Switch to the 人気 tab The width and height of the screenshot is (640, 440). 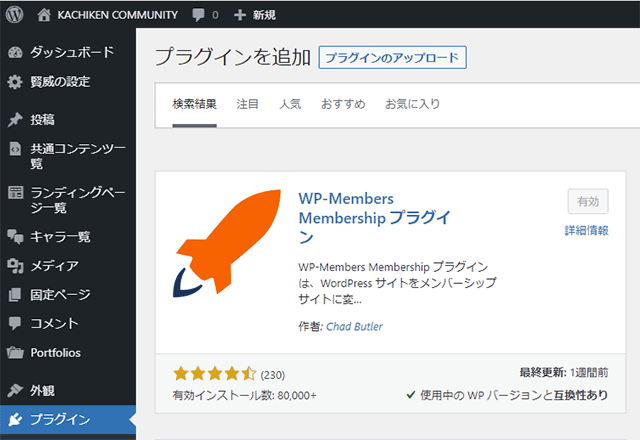tap(290, 104)
